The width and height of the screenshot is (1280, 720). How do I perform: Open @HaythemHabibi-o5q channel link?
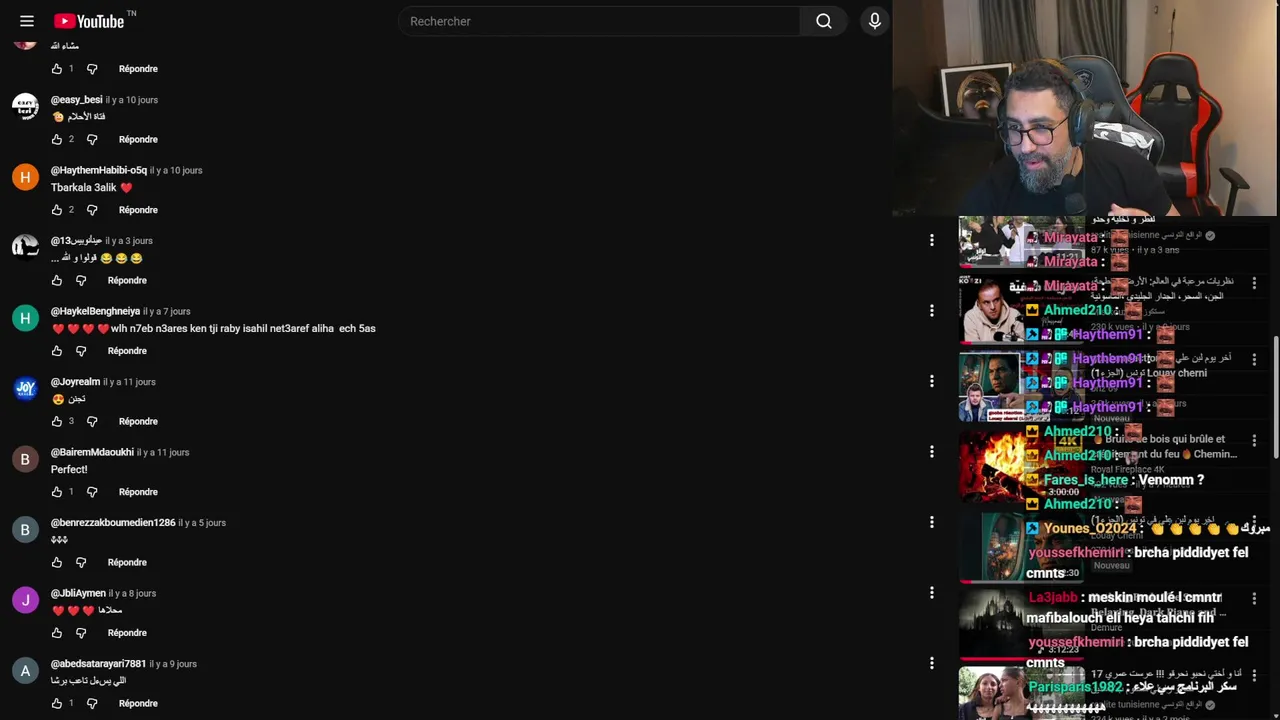coord(99,170)
